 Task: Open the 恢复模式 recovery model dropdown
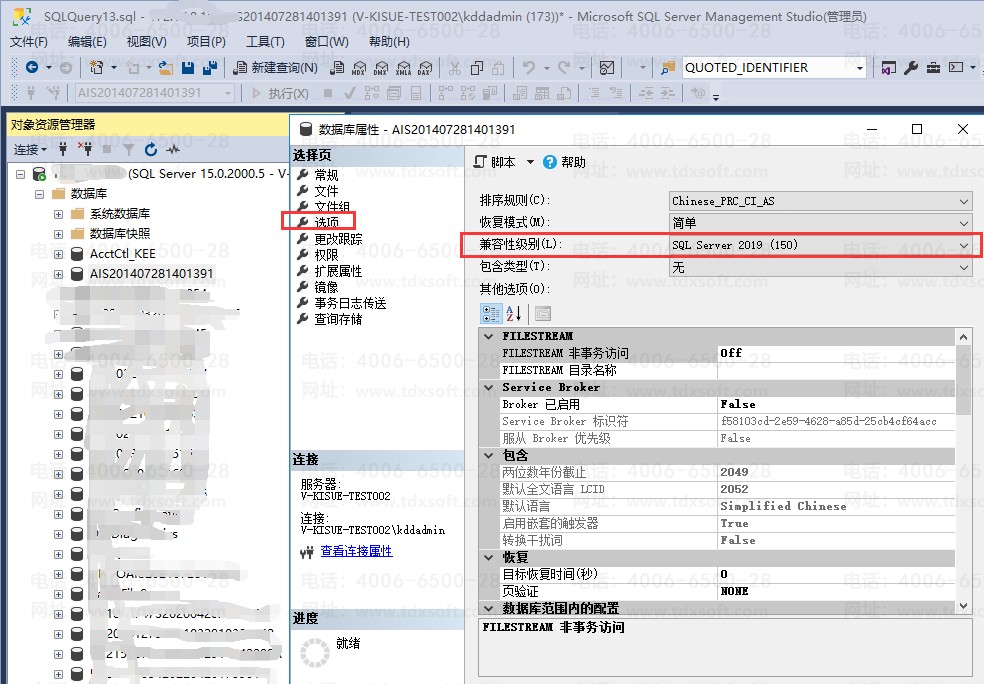964,223
